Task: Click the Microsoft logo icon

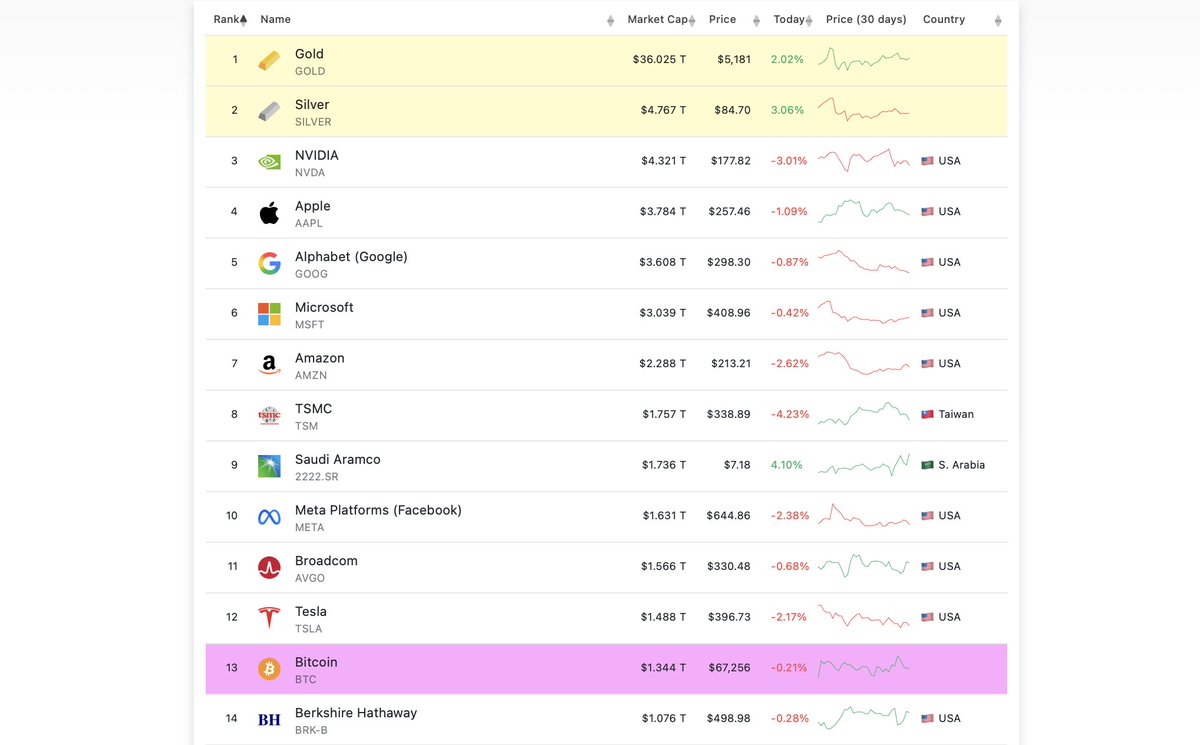Action: tap(269, 314)
